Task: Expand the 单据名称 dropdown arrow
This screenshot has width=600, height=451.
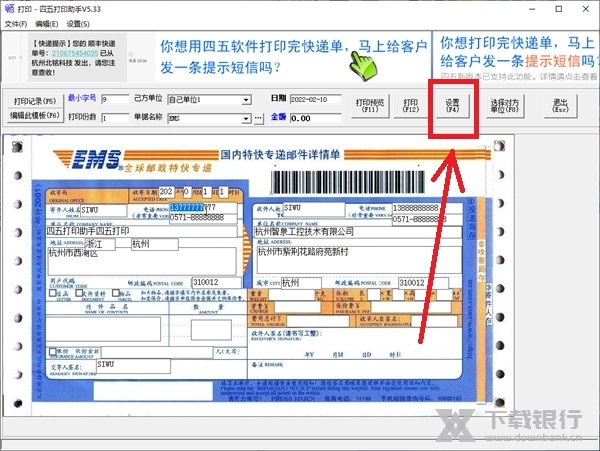Action: tap(246, 119)
